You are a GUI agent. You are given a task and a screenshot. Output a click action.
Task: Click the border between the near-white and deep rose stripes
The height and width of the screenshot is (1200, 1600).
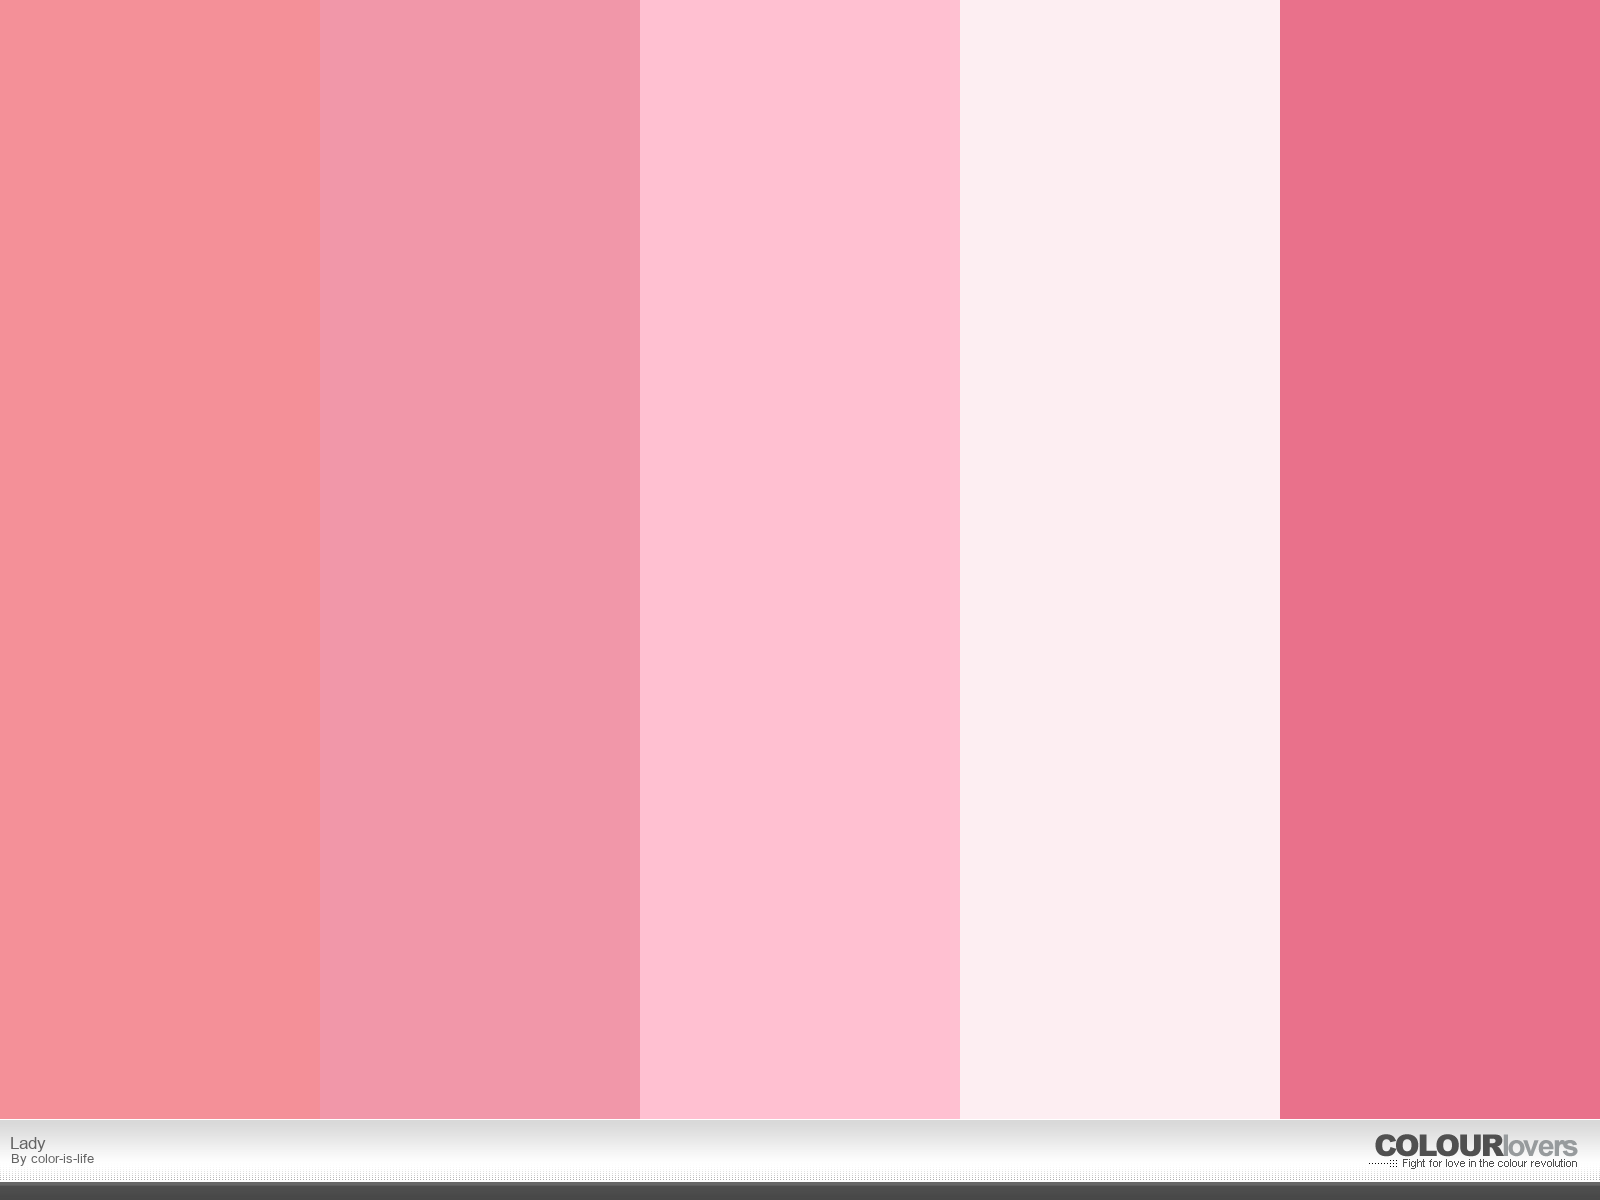tap(1280, 559)
